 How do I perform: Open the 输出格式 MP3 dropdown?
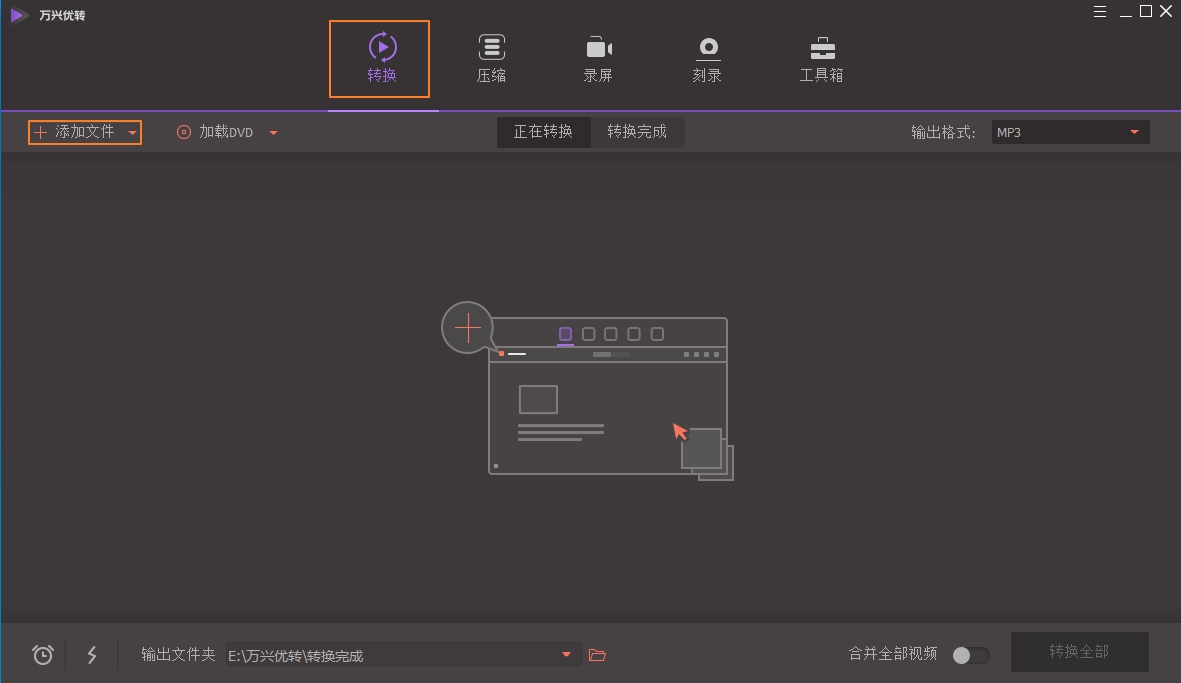[x=1068, y=131]
